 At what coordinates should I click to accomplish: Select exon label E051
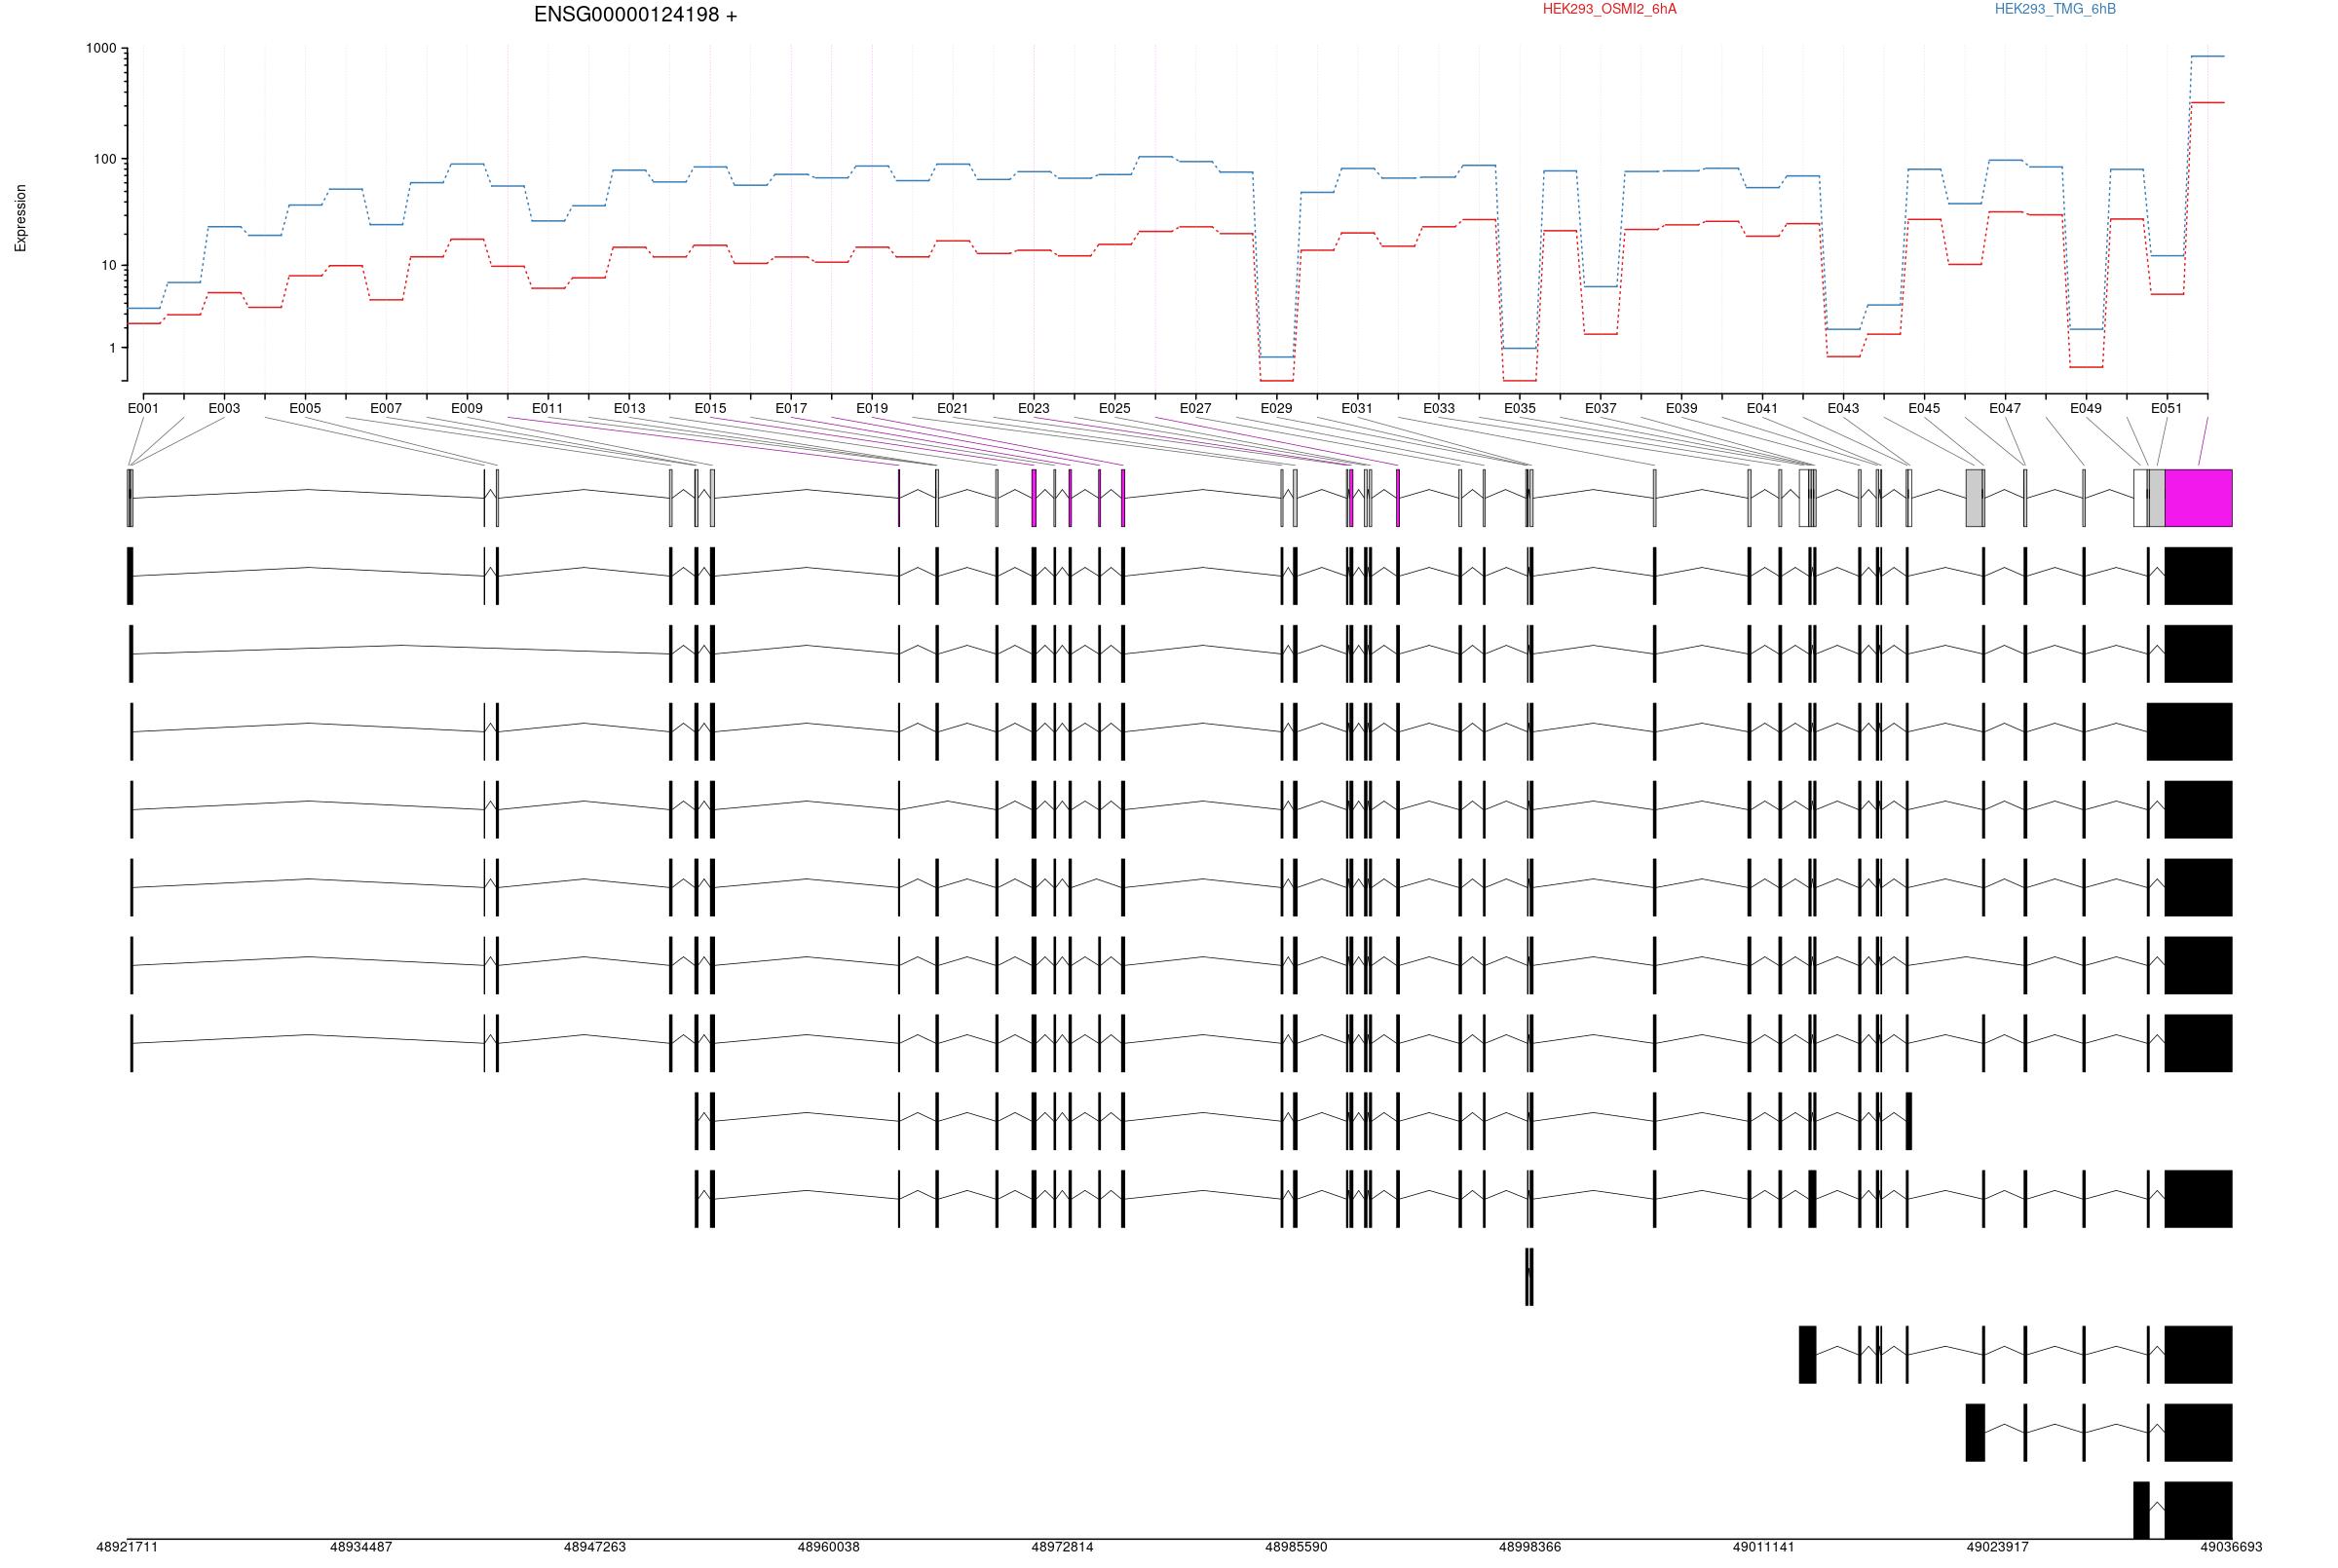point(2167,408)
